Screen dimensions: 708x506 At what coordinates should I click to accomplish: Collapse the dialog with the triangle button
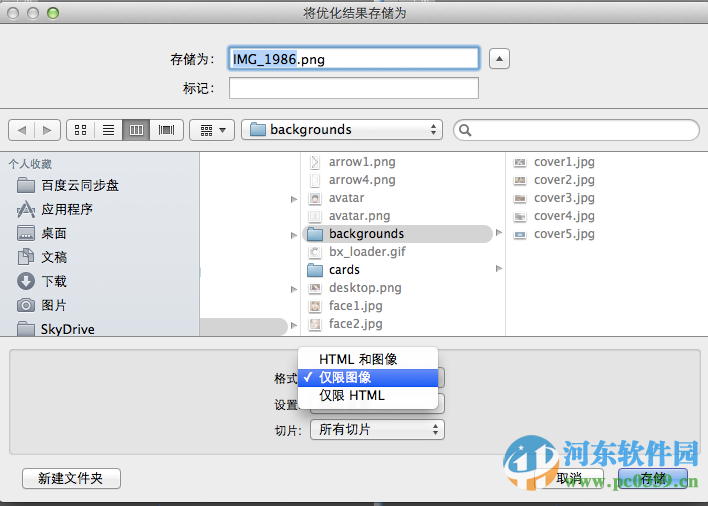point(499,59)
